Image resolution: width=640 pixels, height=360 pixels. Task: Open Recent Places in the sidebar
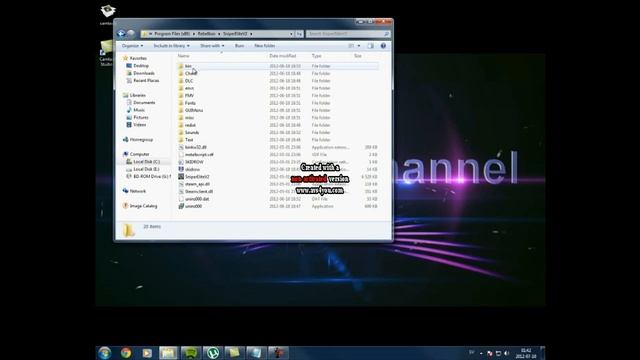(146, 80)
